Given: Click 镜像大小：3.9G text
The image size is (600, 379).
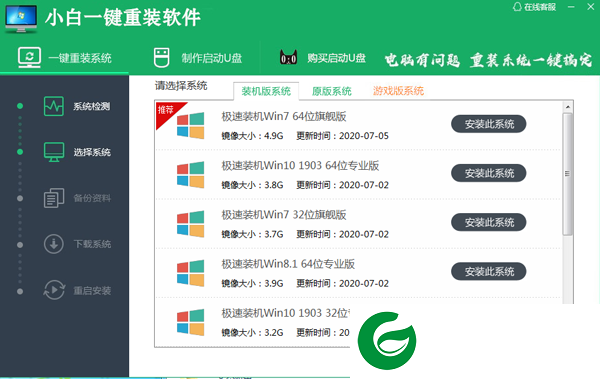Looking at the screenshot, I should pyautogui.click(x=252, y=284).
